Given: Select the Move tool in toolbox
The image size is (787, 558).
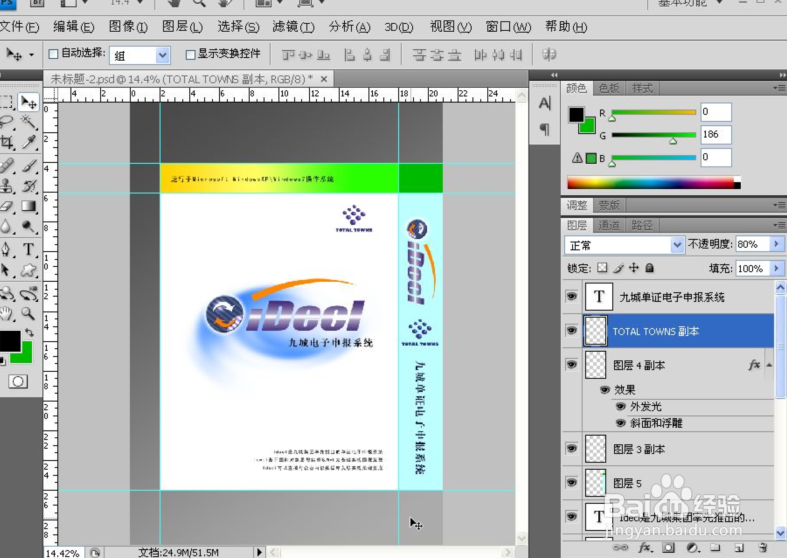Looking at the screenshot, I should pyautogui.click(x=28, y=102).
